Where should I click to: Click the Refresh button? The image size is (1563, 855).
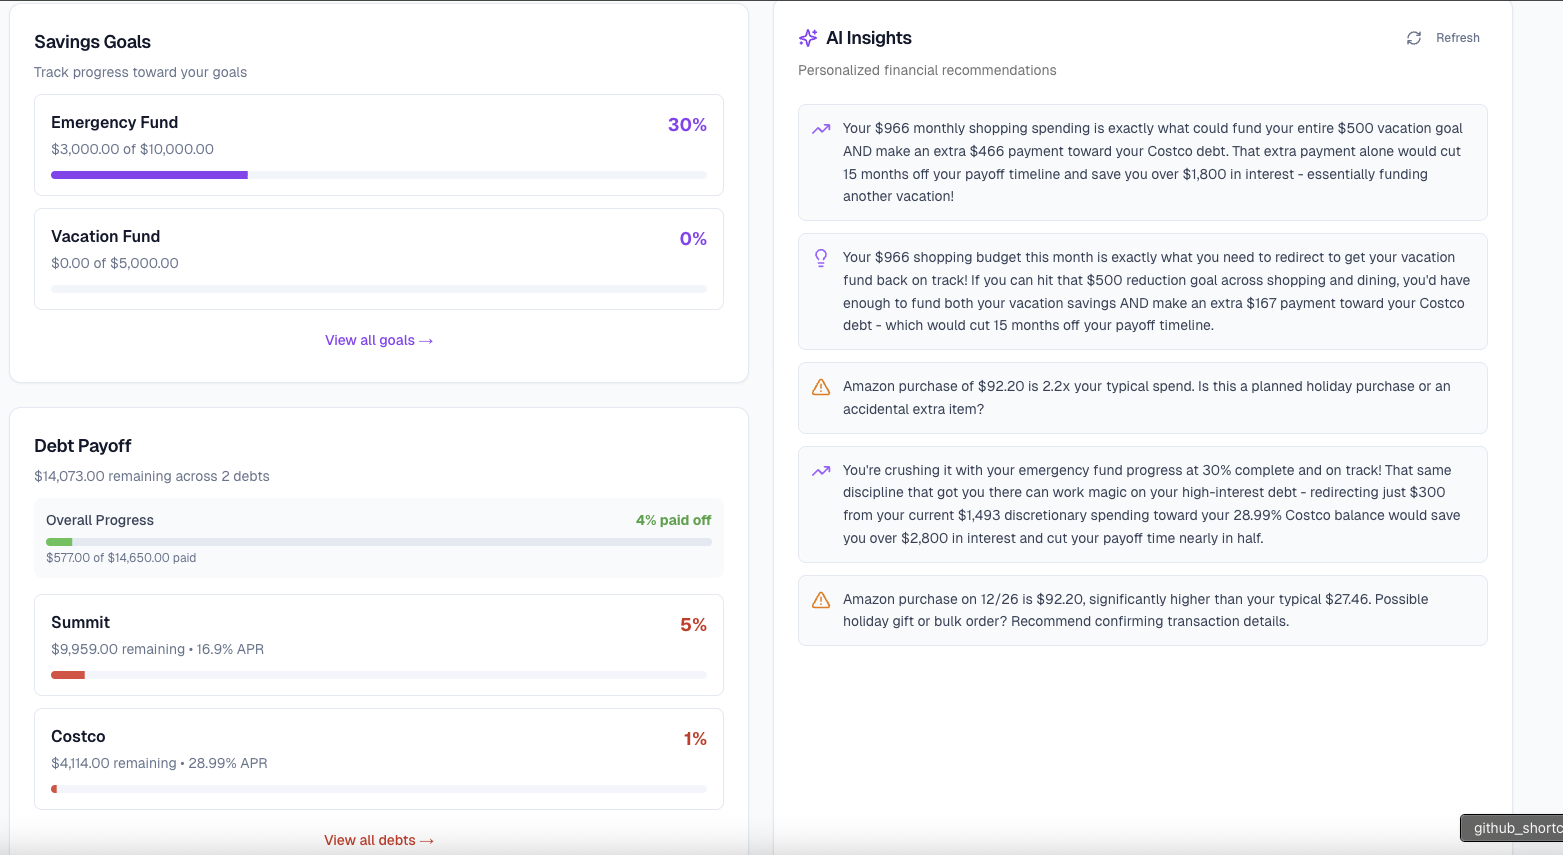1443,37
